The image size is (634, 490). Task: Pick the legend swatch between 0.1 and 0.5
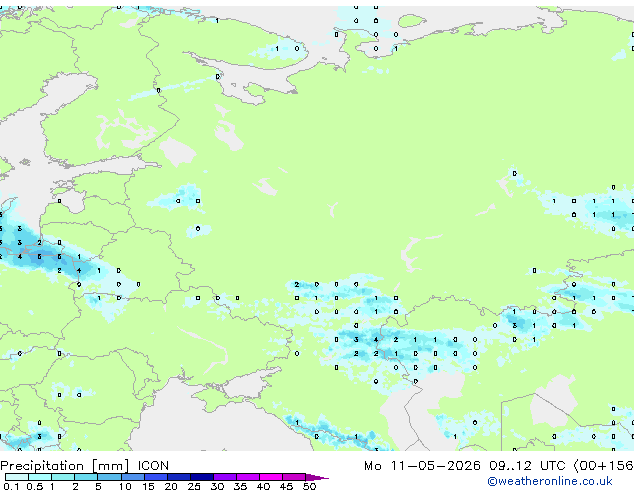[x=17, y=477]
